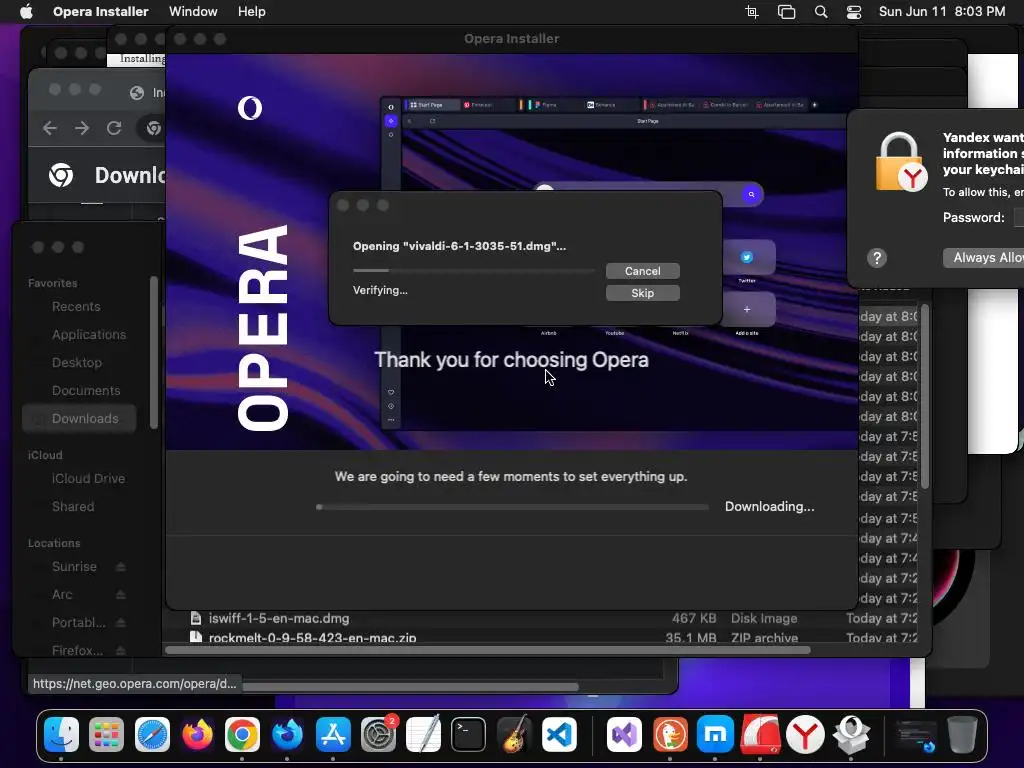Screen dimensions: 1024x768
Task: Open the Opera Installer app menu
Action: 101,12
